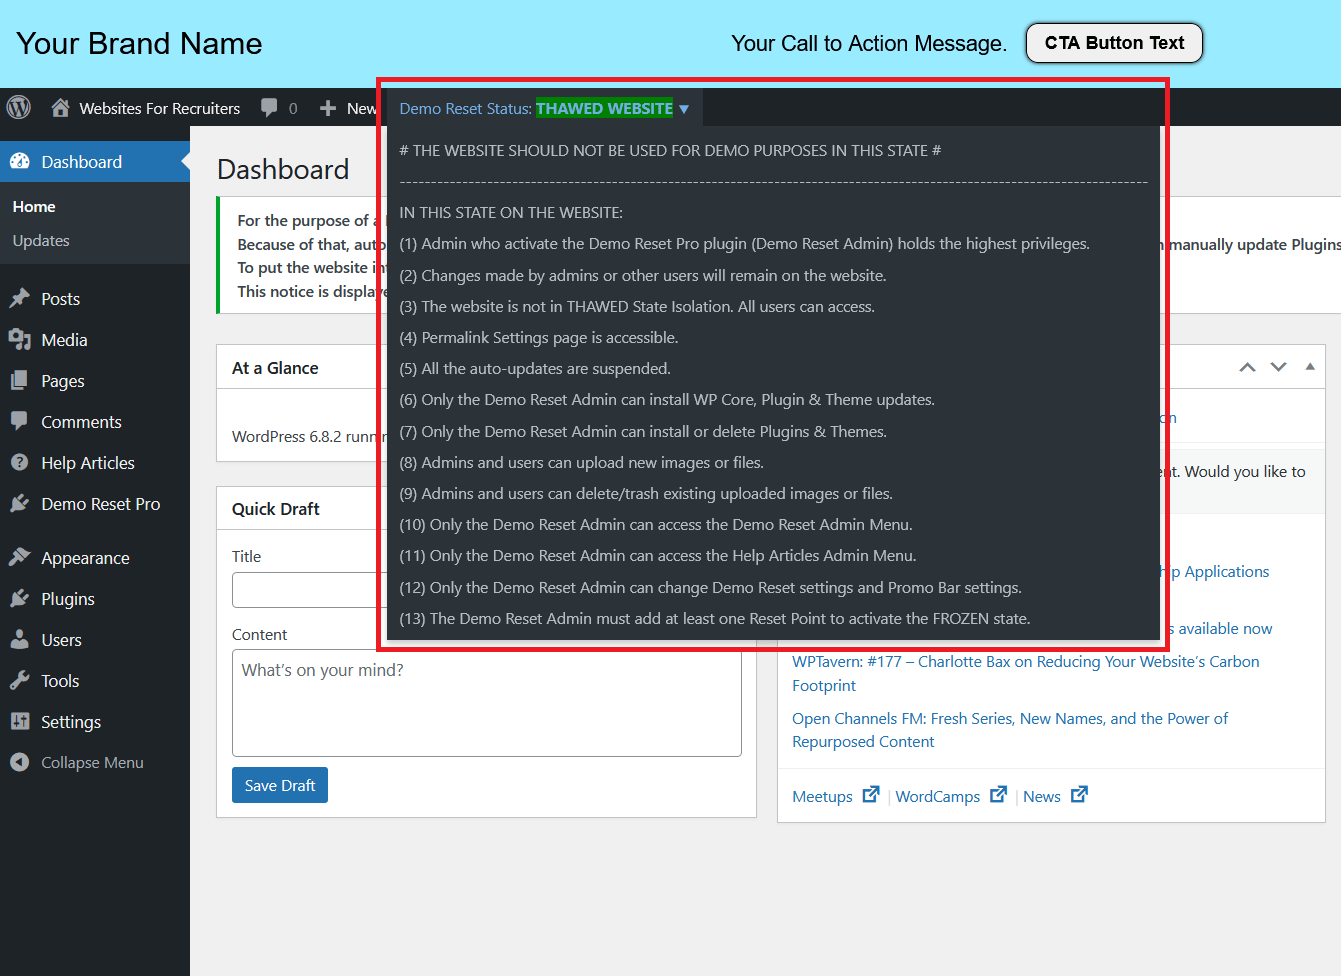Click the Posts pushpin icon in sidebar
This screenshot has height=976, width=1341.
[20, 298]
